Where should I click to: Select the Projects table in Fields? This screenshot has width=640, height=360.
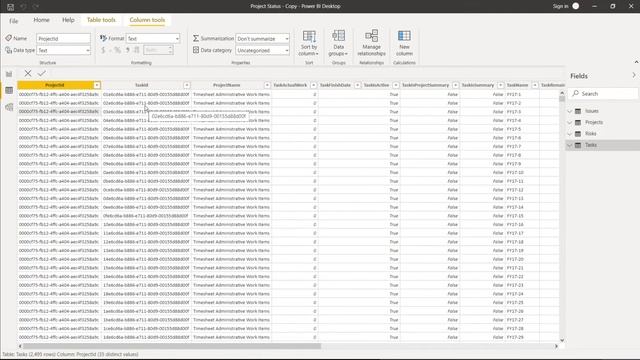click(x=593, y=122)
